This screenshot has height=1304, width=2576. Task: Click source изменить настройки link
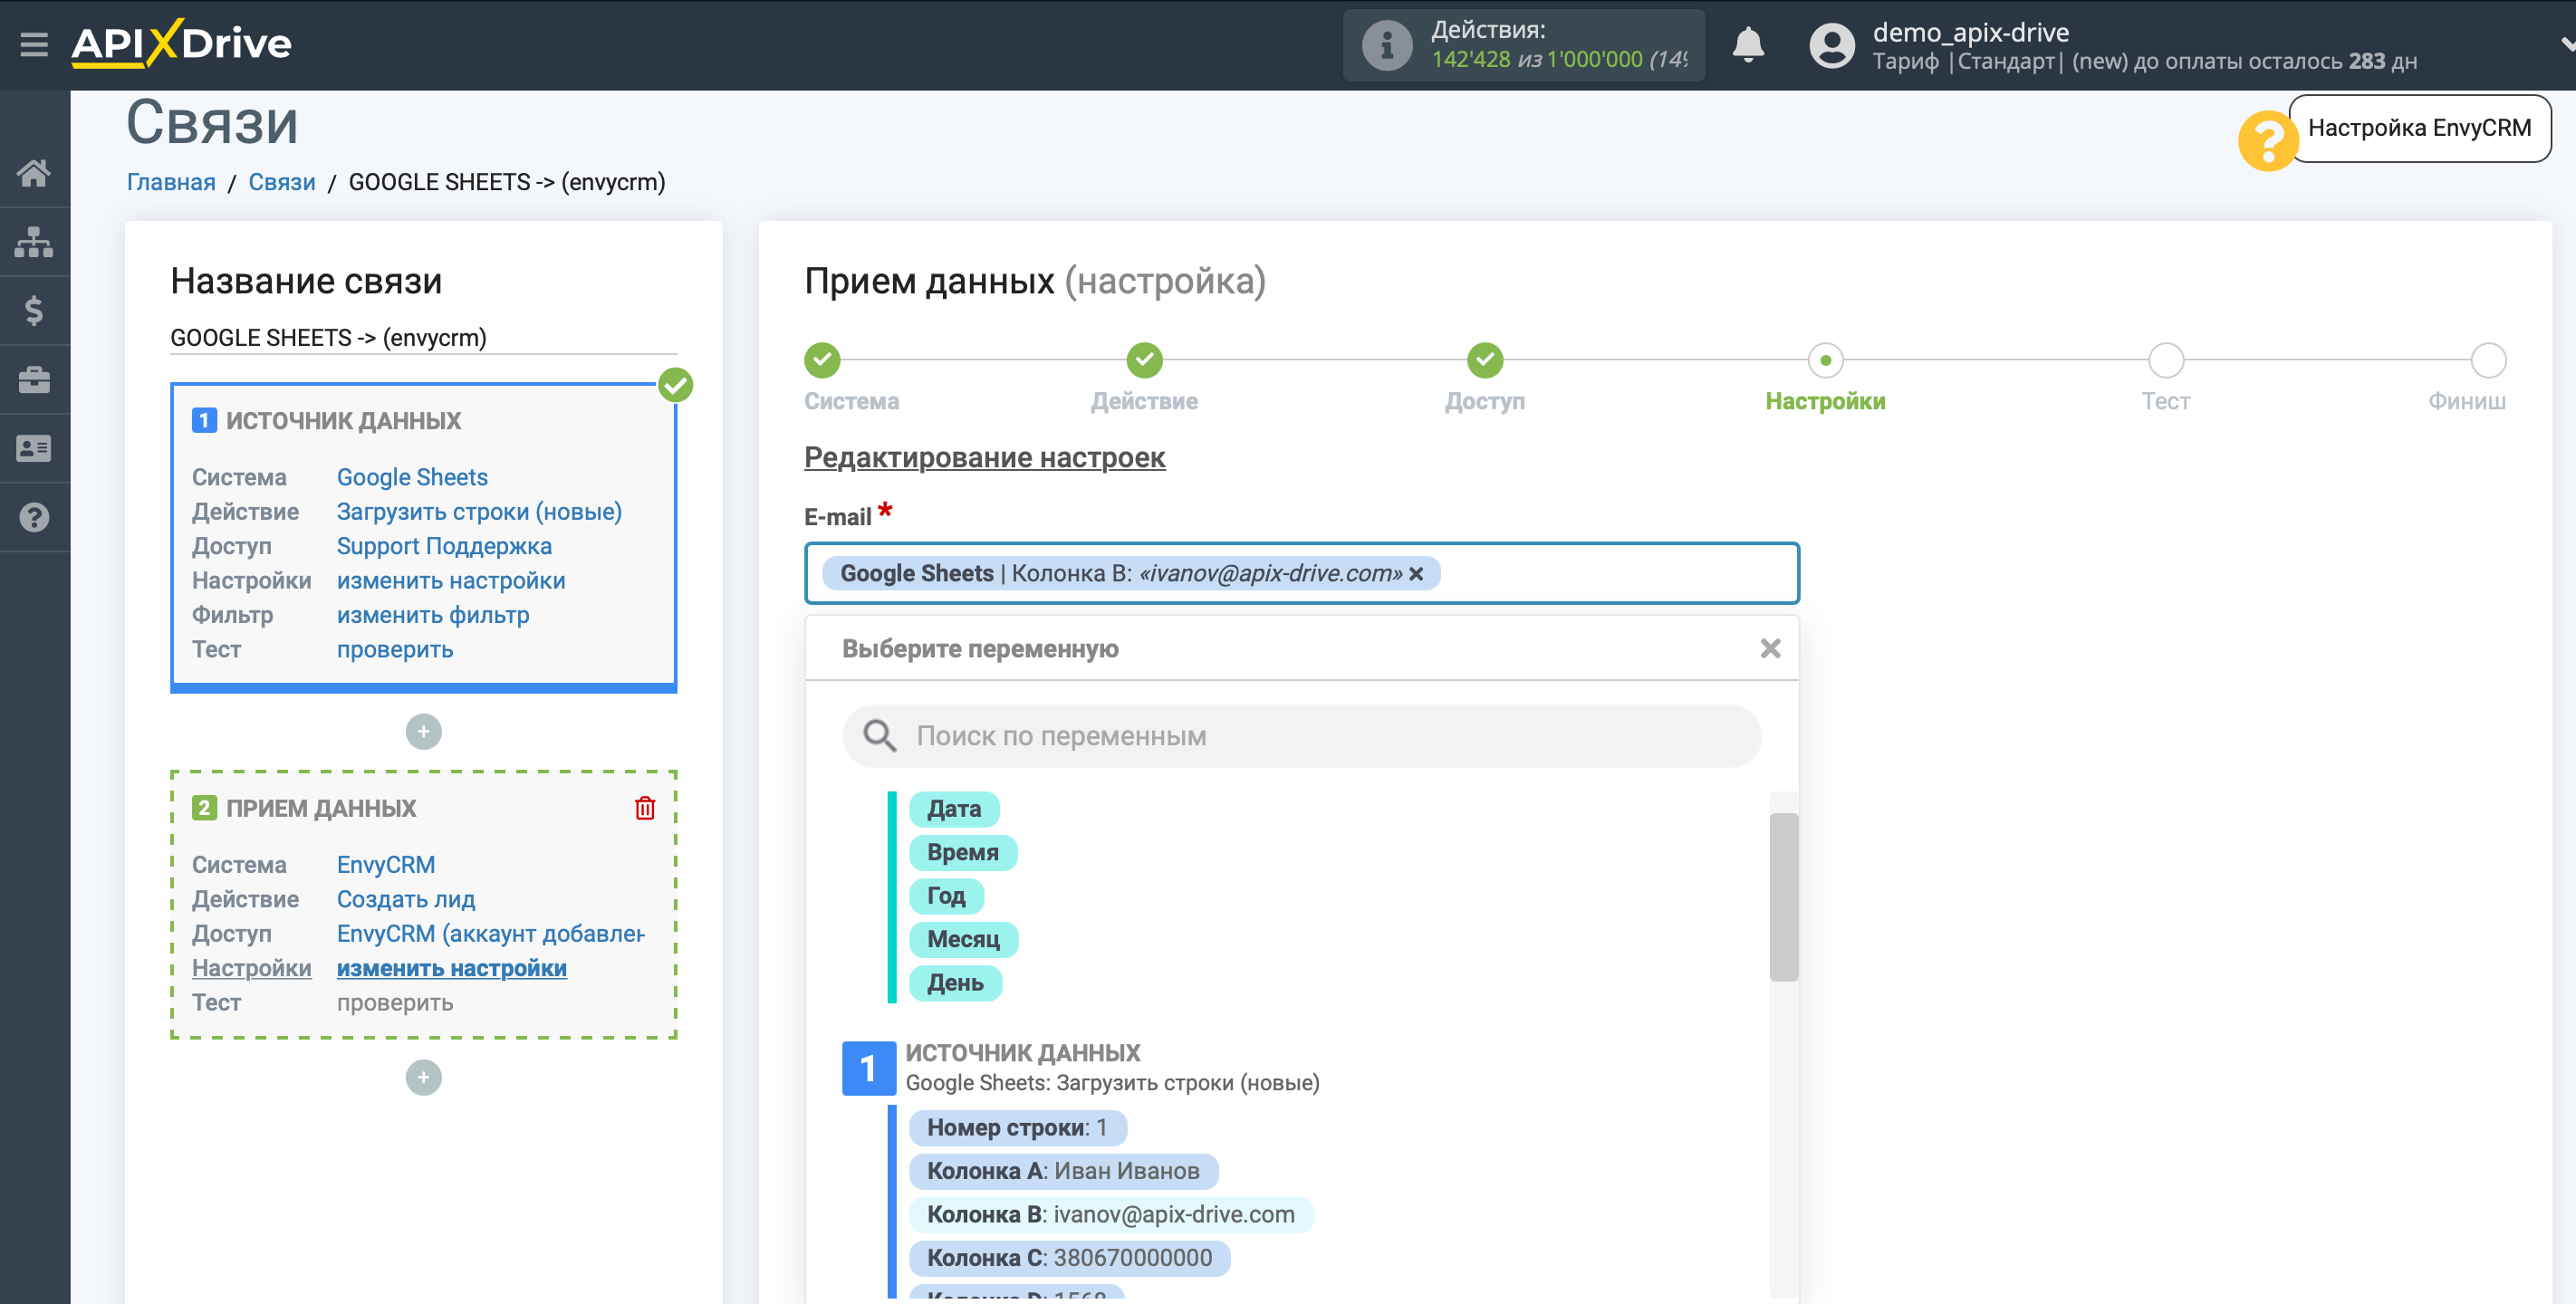pos(451,581)
